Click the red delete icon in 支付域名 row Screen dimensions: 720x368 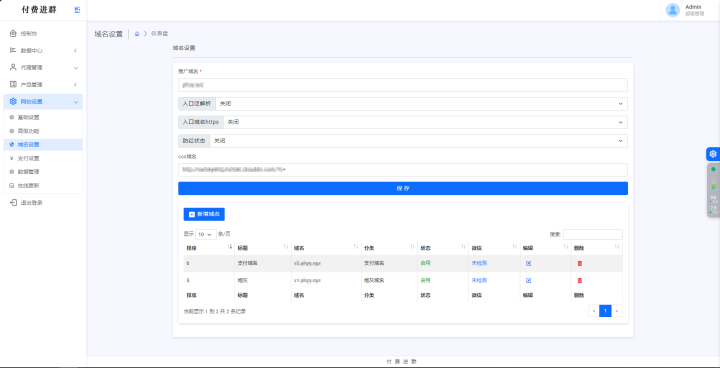pos(579,263)
